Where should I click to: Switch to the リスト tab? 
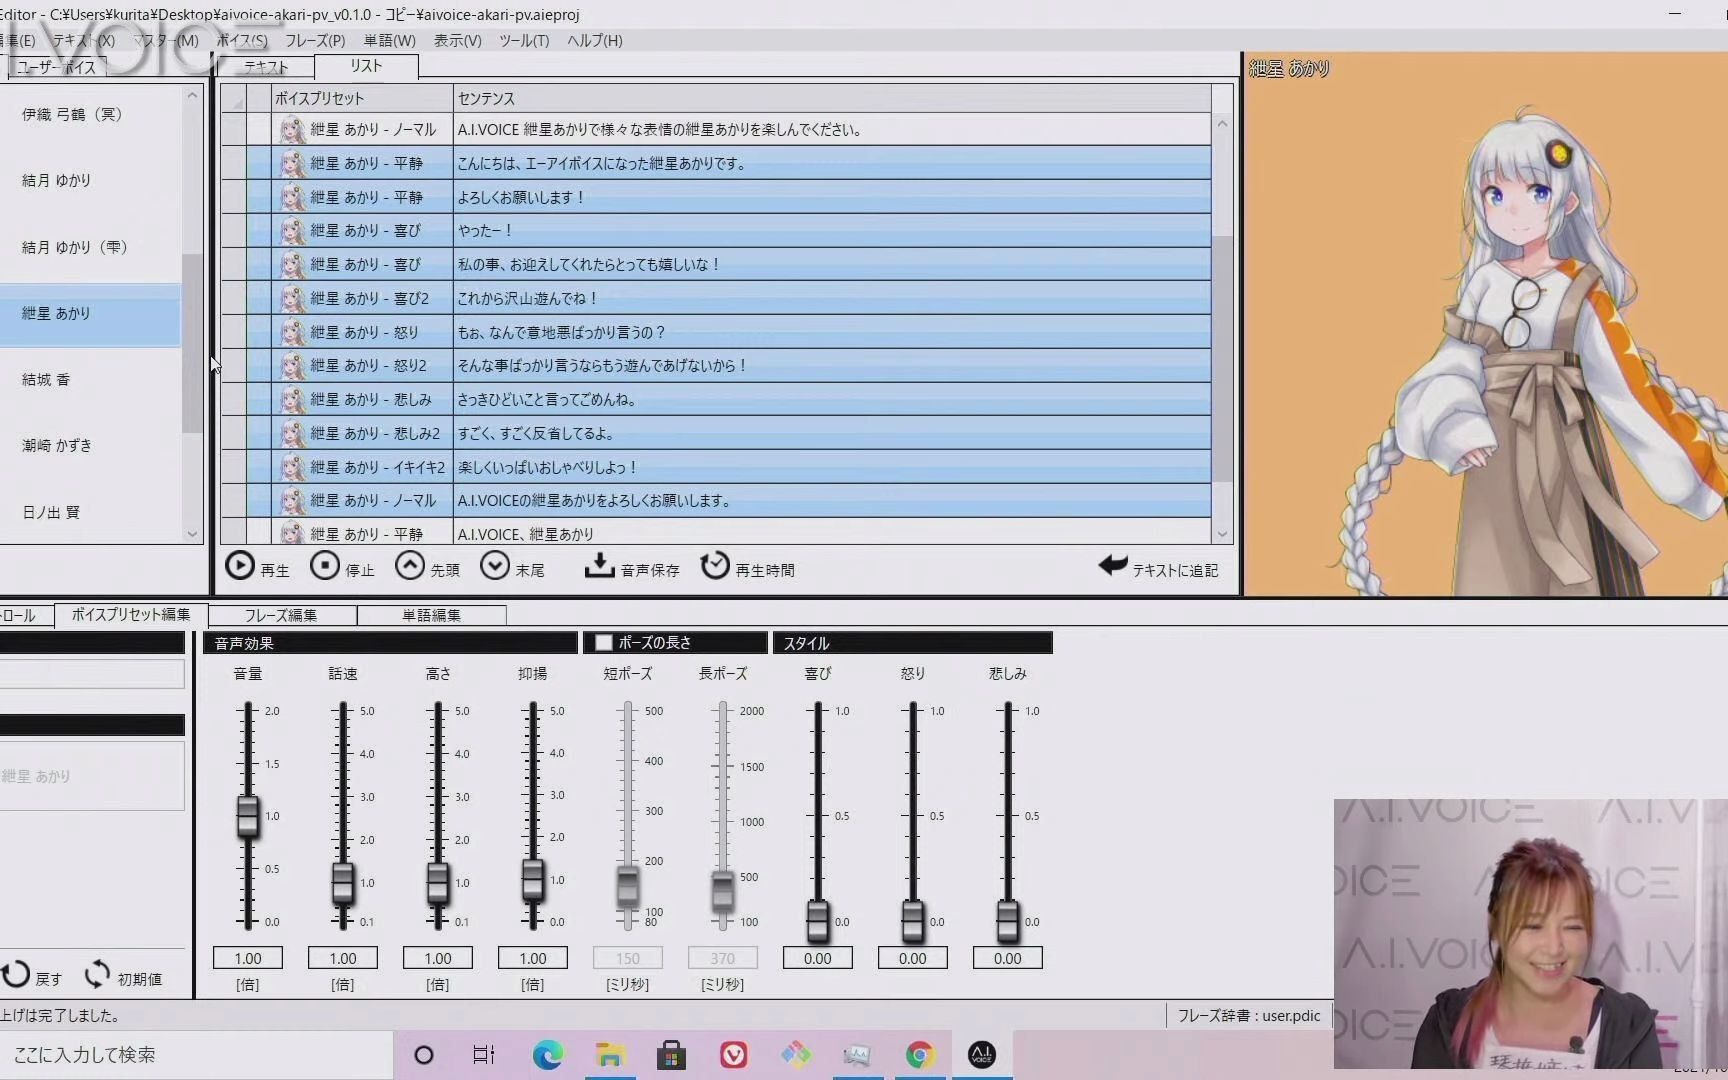click(x=366, y=66)
